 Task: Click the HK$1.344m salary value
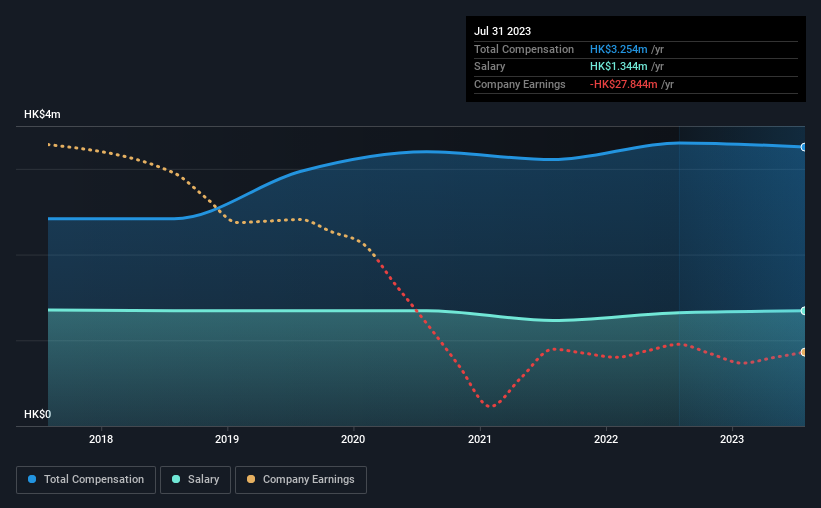pos(618,67)
